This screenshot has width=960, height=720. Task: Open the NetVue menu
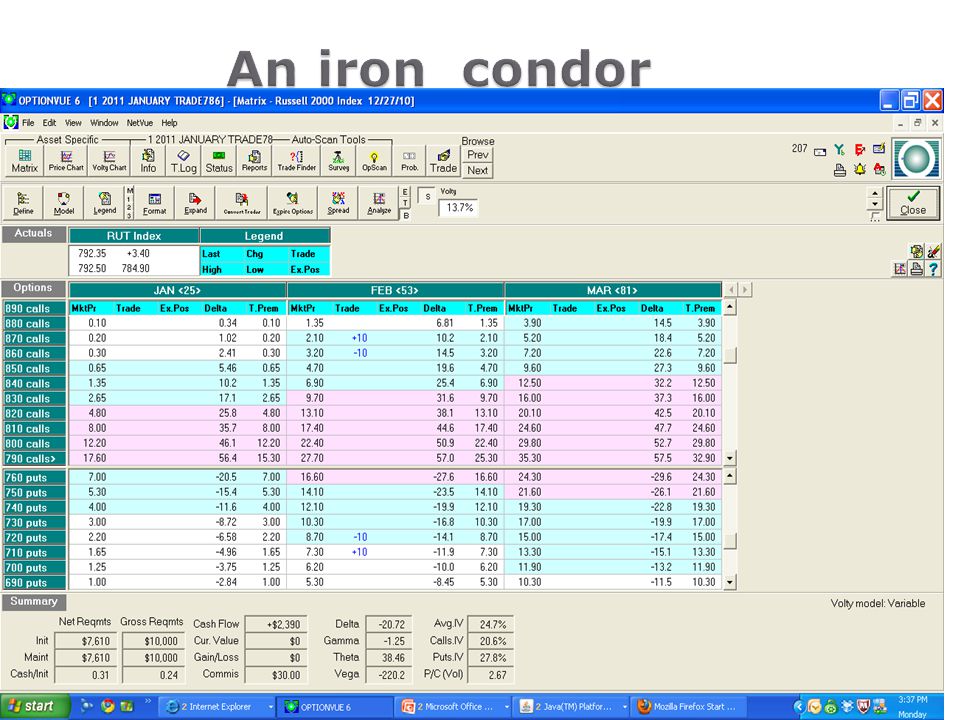(140, 122)
